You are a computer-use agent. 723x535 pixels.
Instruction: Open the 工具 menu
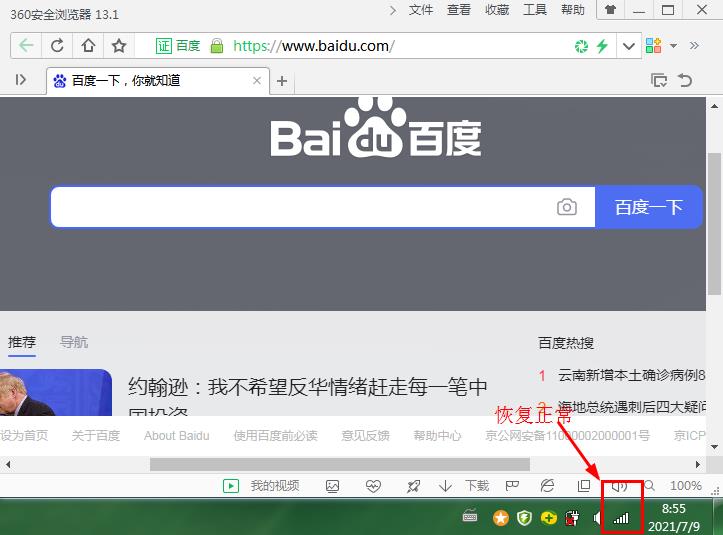534,10
